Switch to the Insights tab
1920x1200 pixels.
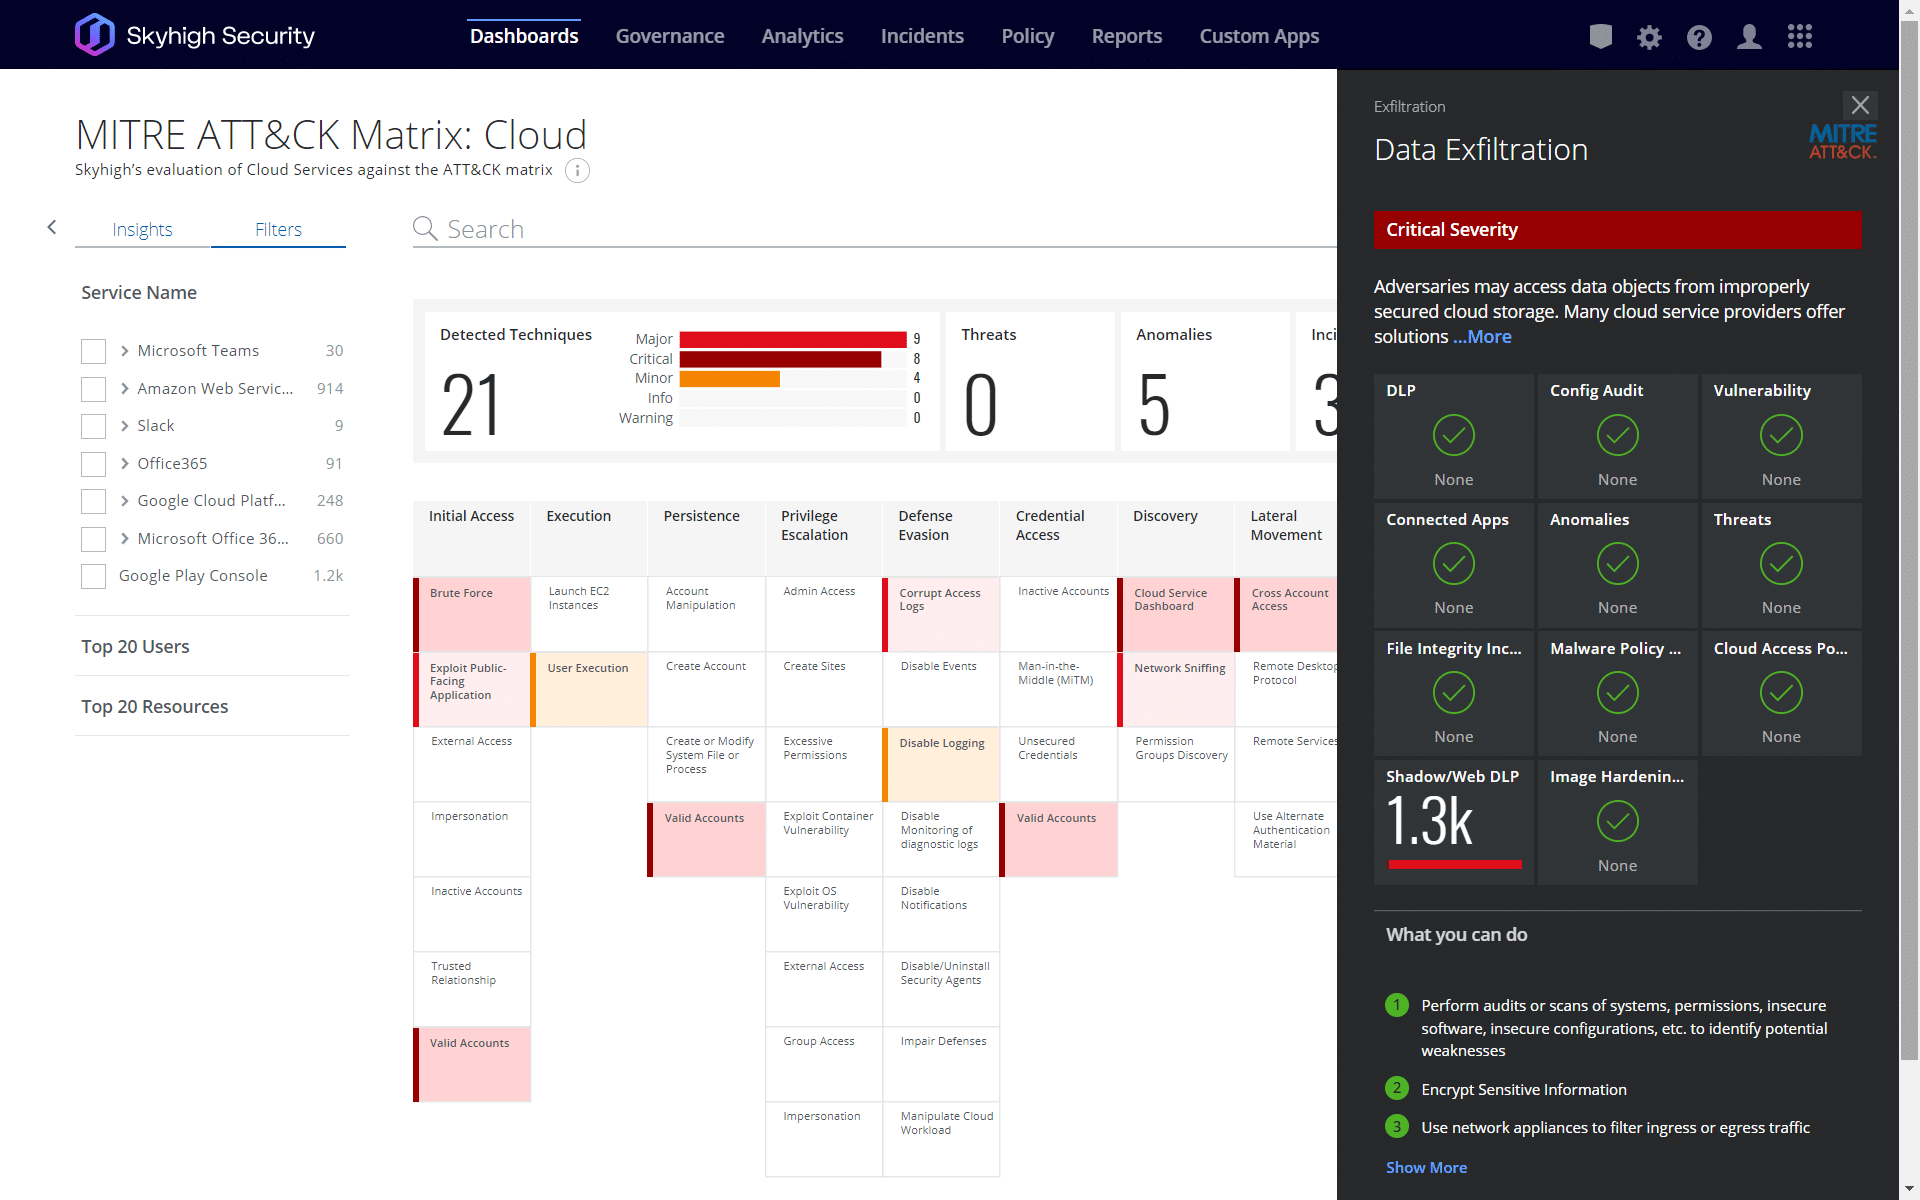[142, 229]
